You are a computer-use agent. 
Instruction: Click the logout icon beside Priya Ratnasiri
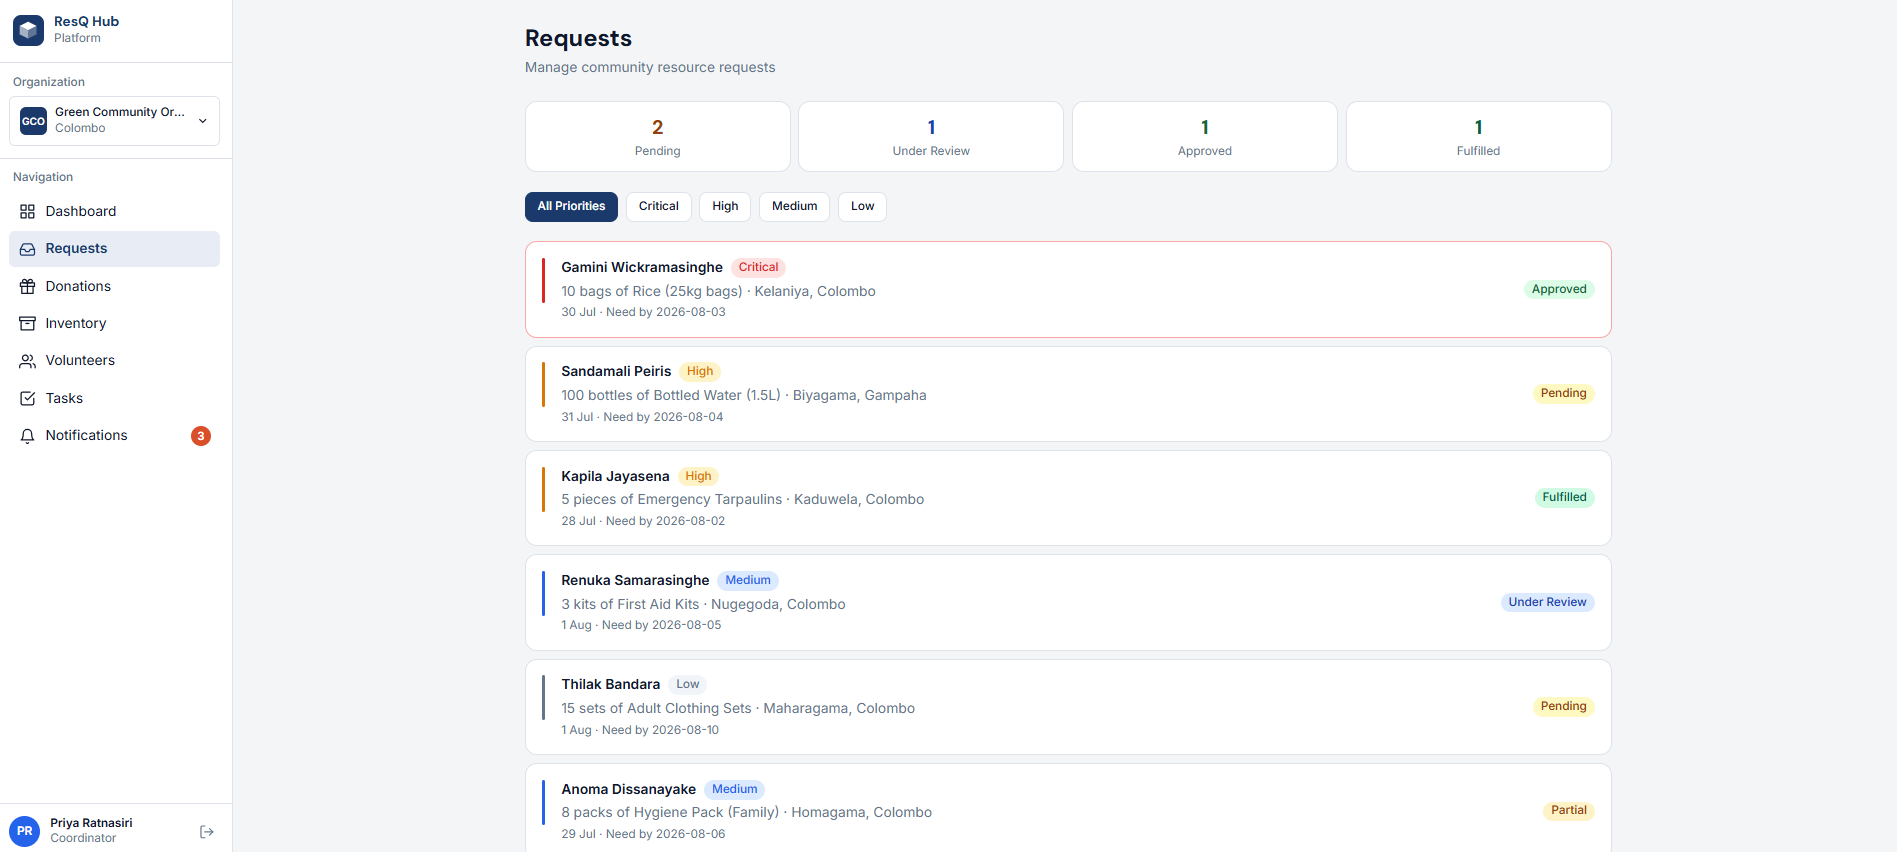click(x=207, y=832)
